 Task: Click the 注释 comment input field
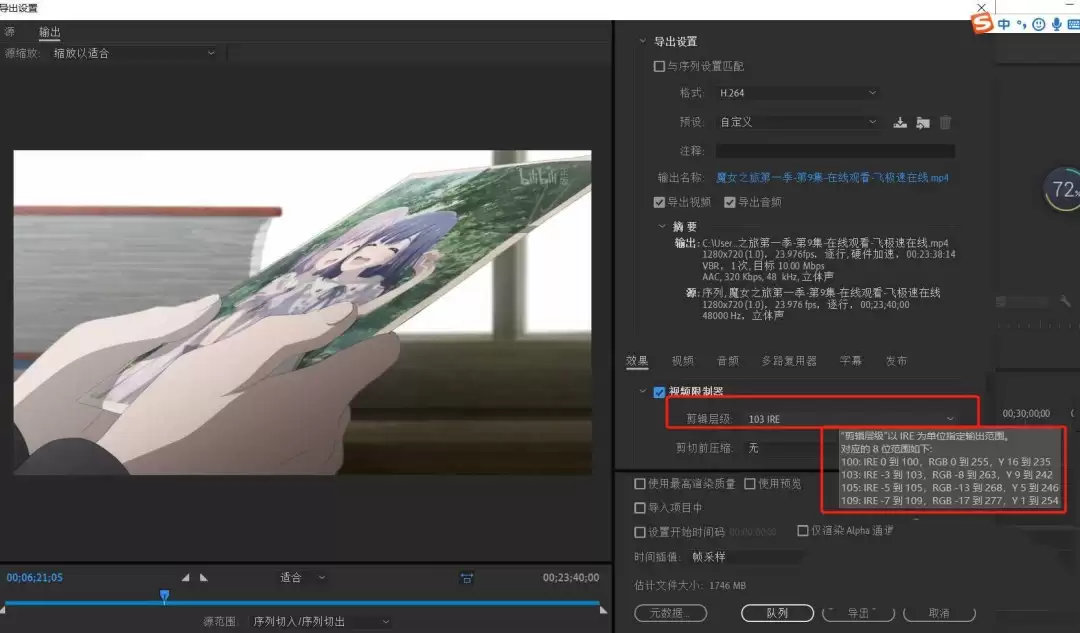click(x=835, y=151)
